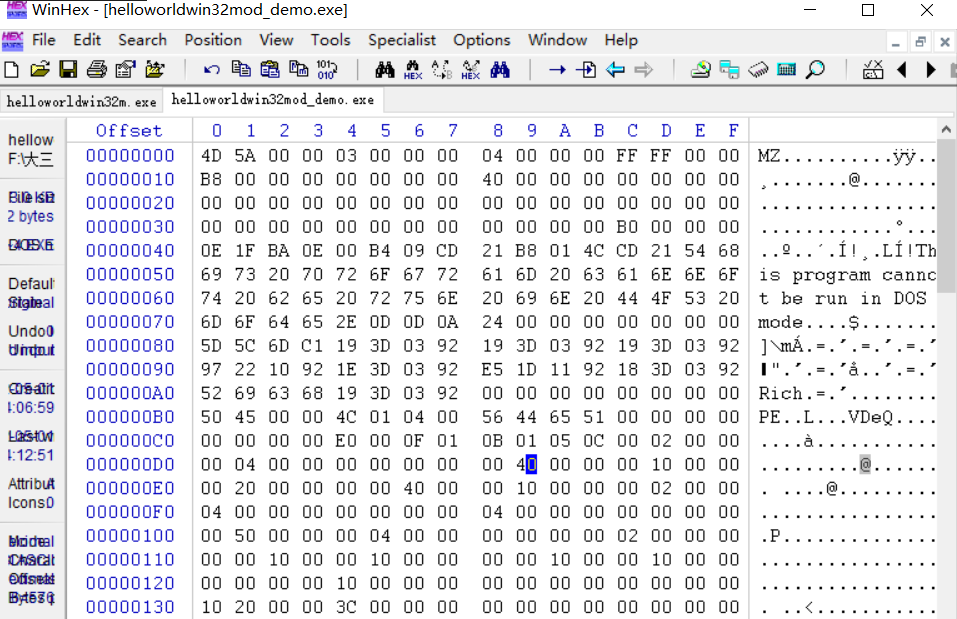Click the Copy block icon
The image size is (957, 619).
click(241, 69)
